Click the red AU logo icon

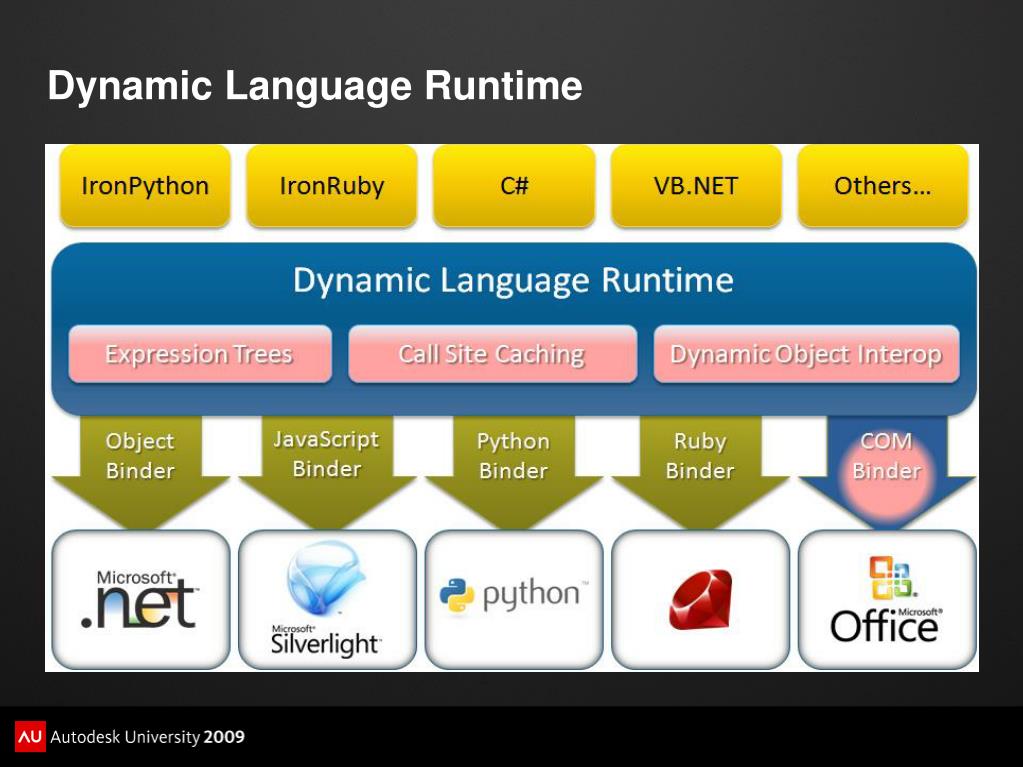[x=30, y=736]
